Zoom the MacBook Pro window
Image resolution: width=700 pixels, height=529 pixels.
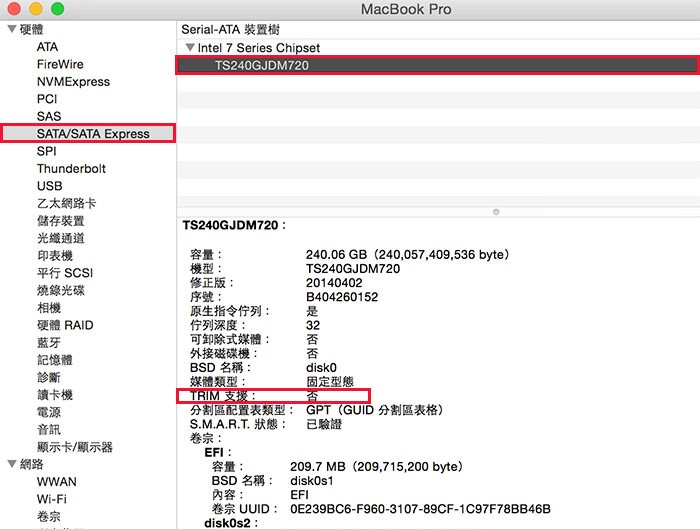pos(58,9)
